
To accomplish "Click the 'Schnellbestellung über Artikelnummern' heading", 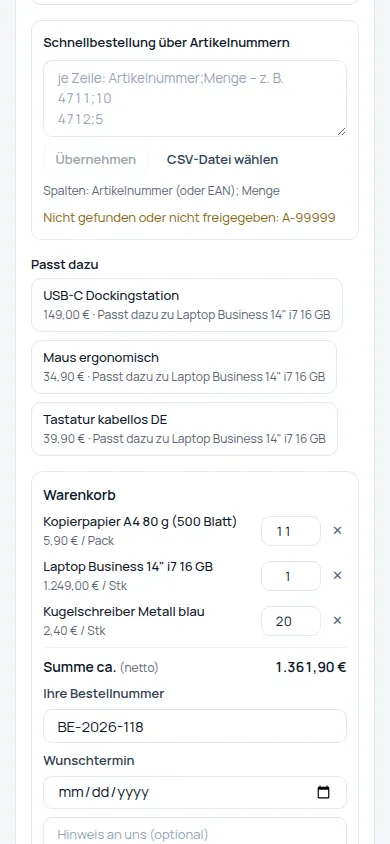I will pyautogui.click(x=166, y=43).
